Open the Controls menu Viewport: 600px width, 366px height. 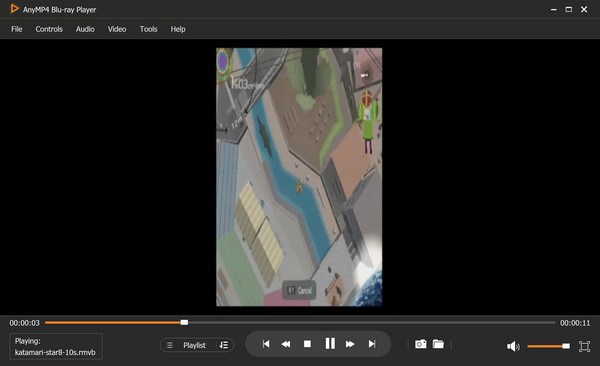(49, 29)
